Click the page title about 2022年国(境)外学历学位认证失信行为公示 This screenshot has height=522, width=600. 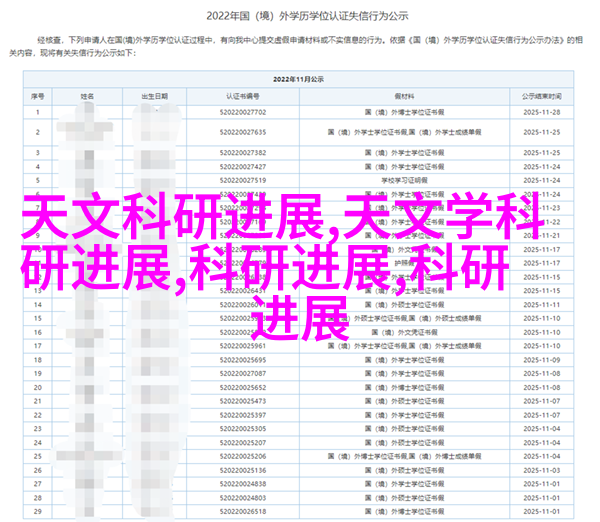pos(301,15)
